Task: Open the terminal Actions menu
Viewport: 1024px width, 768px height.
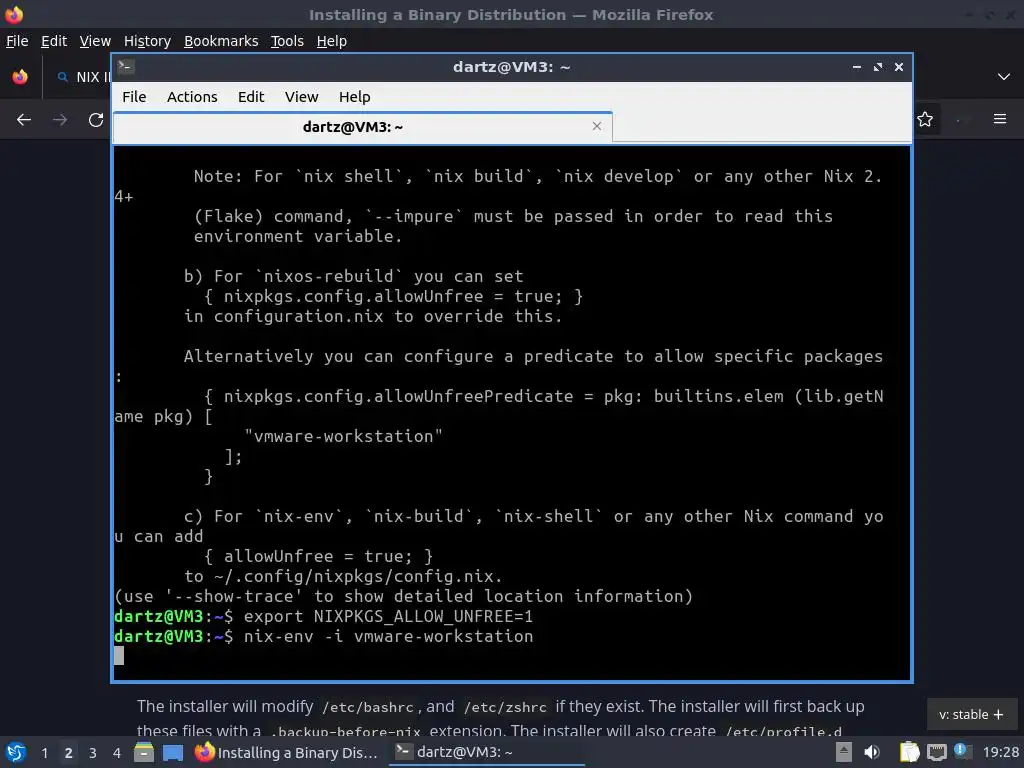Action: pos(192,97)
